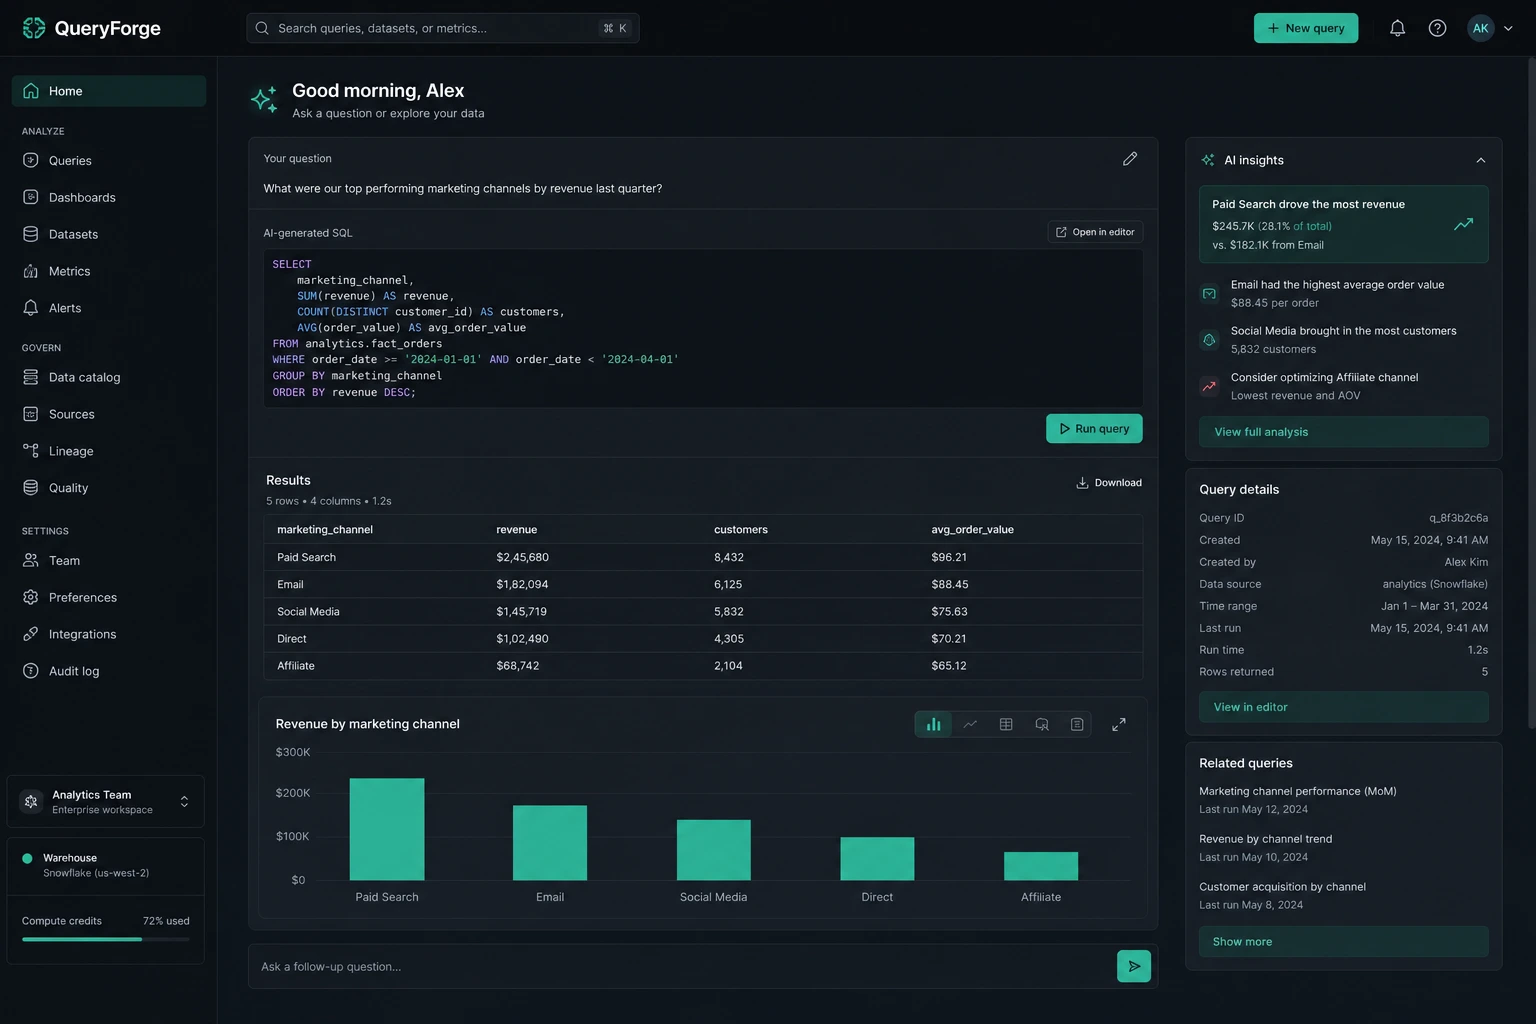Click the q_8f3b2c6a query ID
The height and width of the screenshot is (1024, 1536).
(x=1458, y=518)
